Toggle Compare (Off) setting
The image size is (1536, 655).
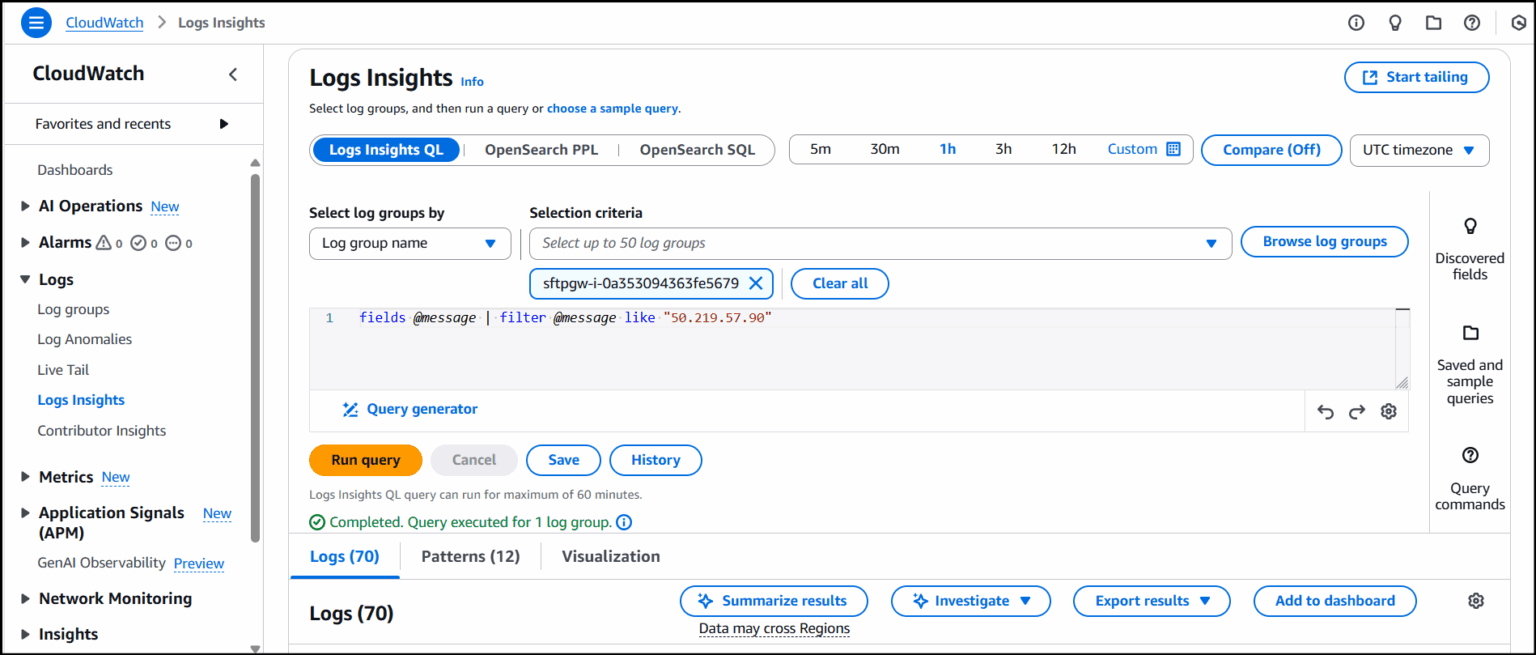coord(1271,149)
